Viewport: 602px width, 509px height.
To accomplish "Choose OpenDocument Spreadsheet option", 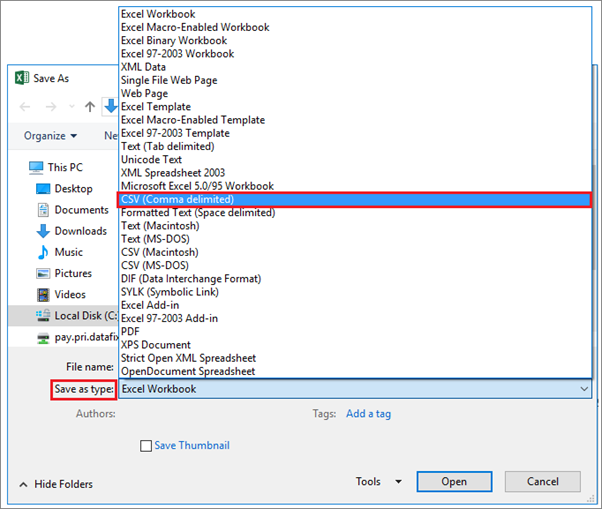I will click(x=355, y=372).
